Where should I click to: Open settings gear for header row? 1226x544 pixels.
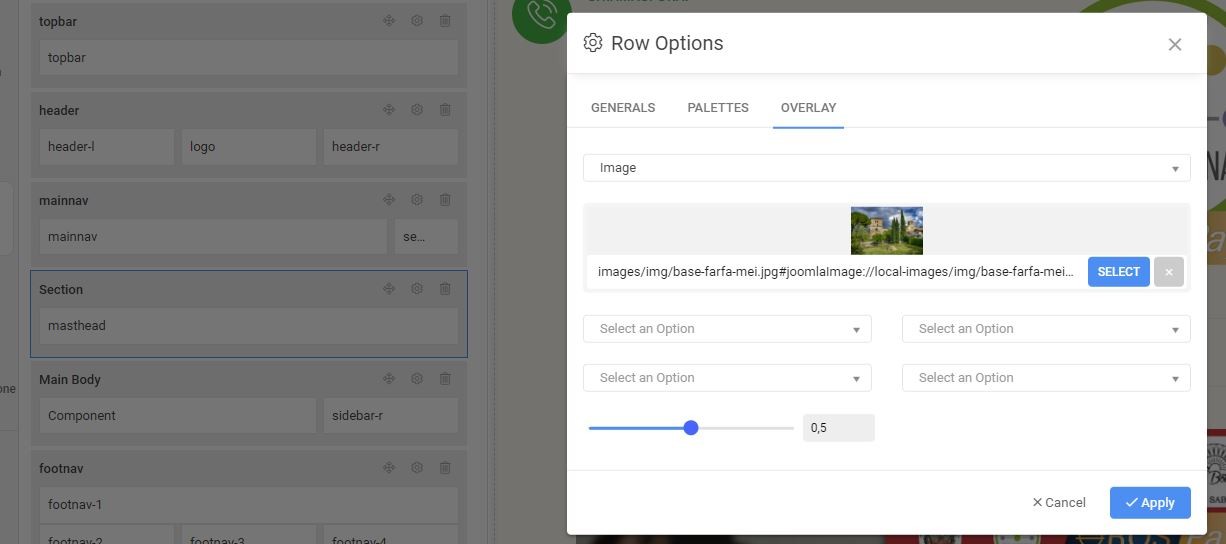417,110
